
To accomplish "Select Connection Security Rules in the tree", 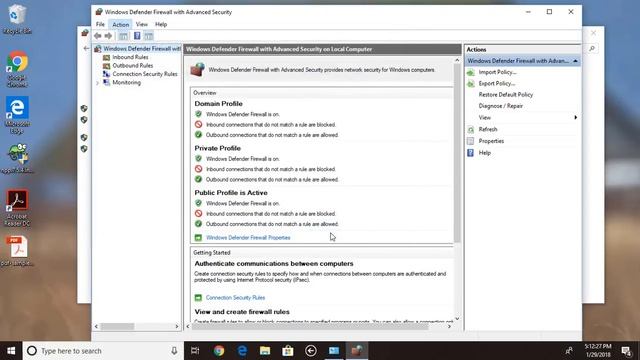I will (x=145, y=74).
